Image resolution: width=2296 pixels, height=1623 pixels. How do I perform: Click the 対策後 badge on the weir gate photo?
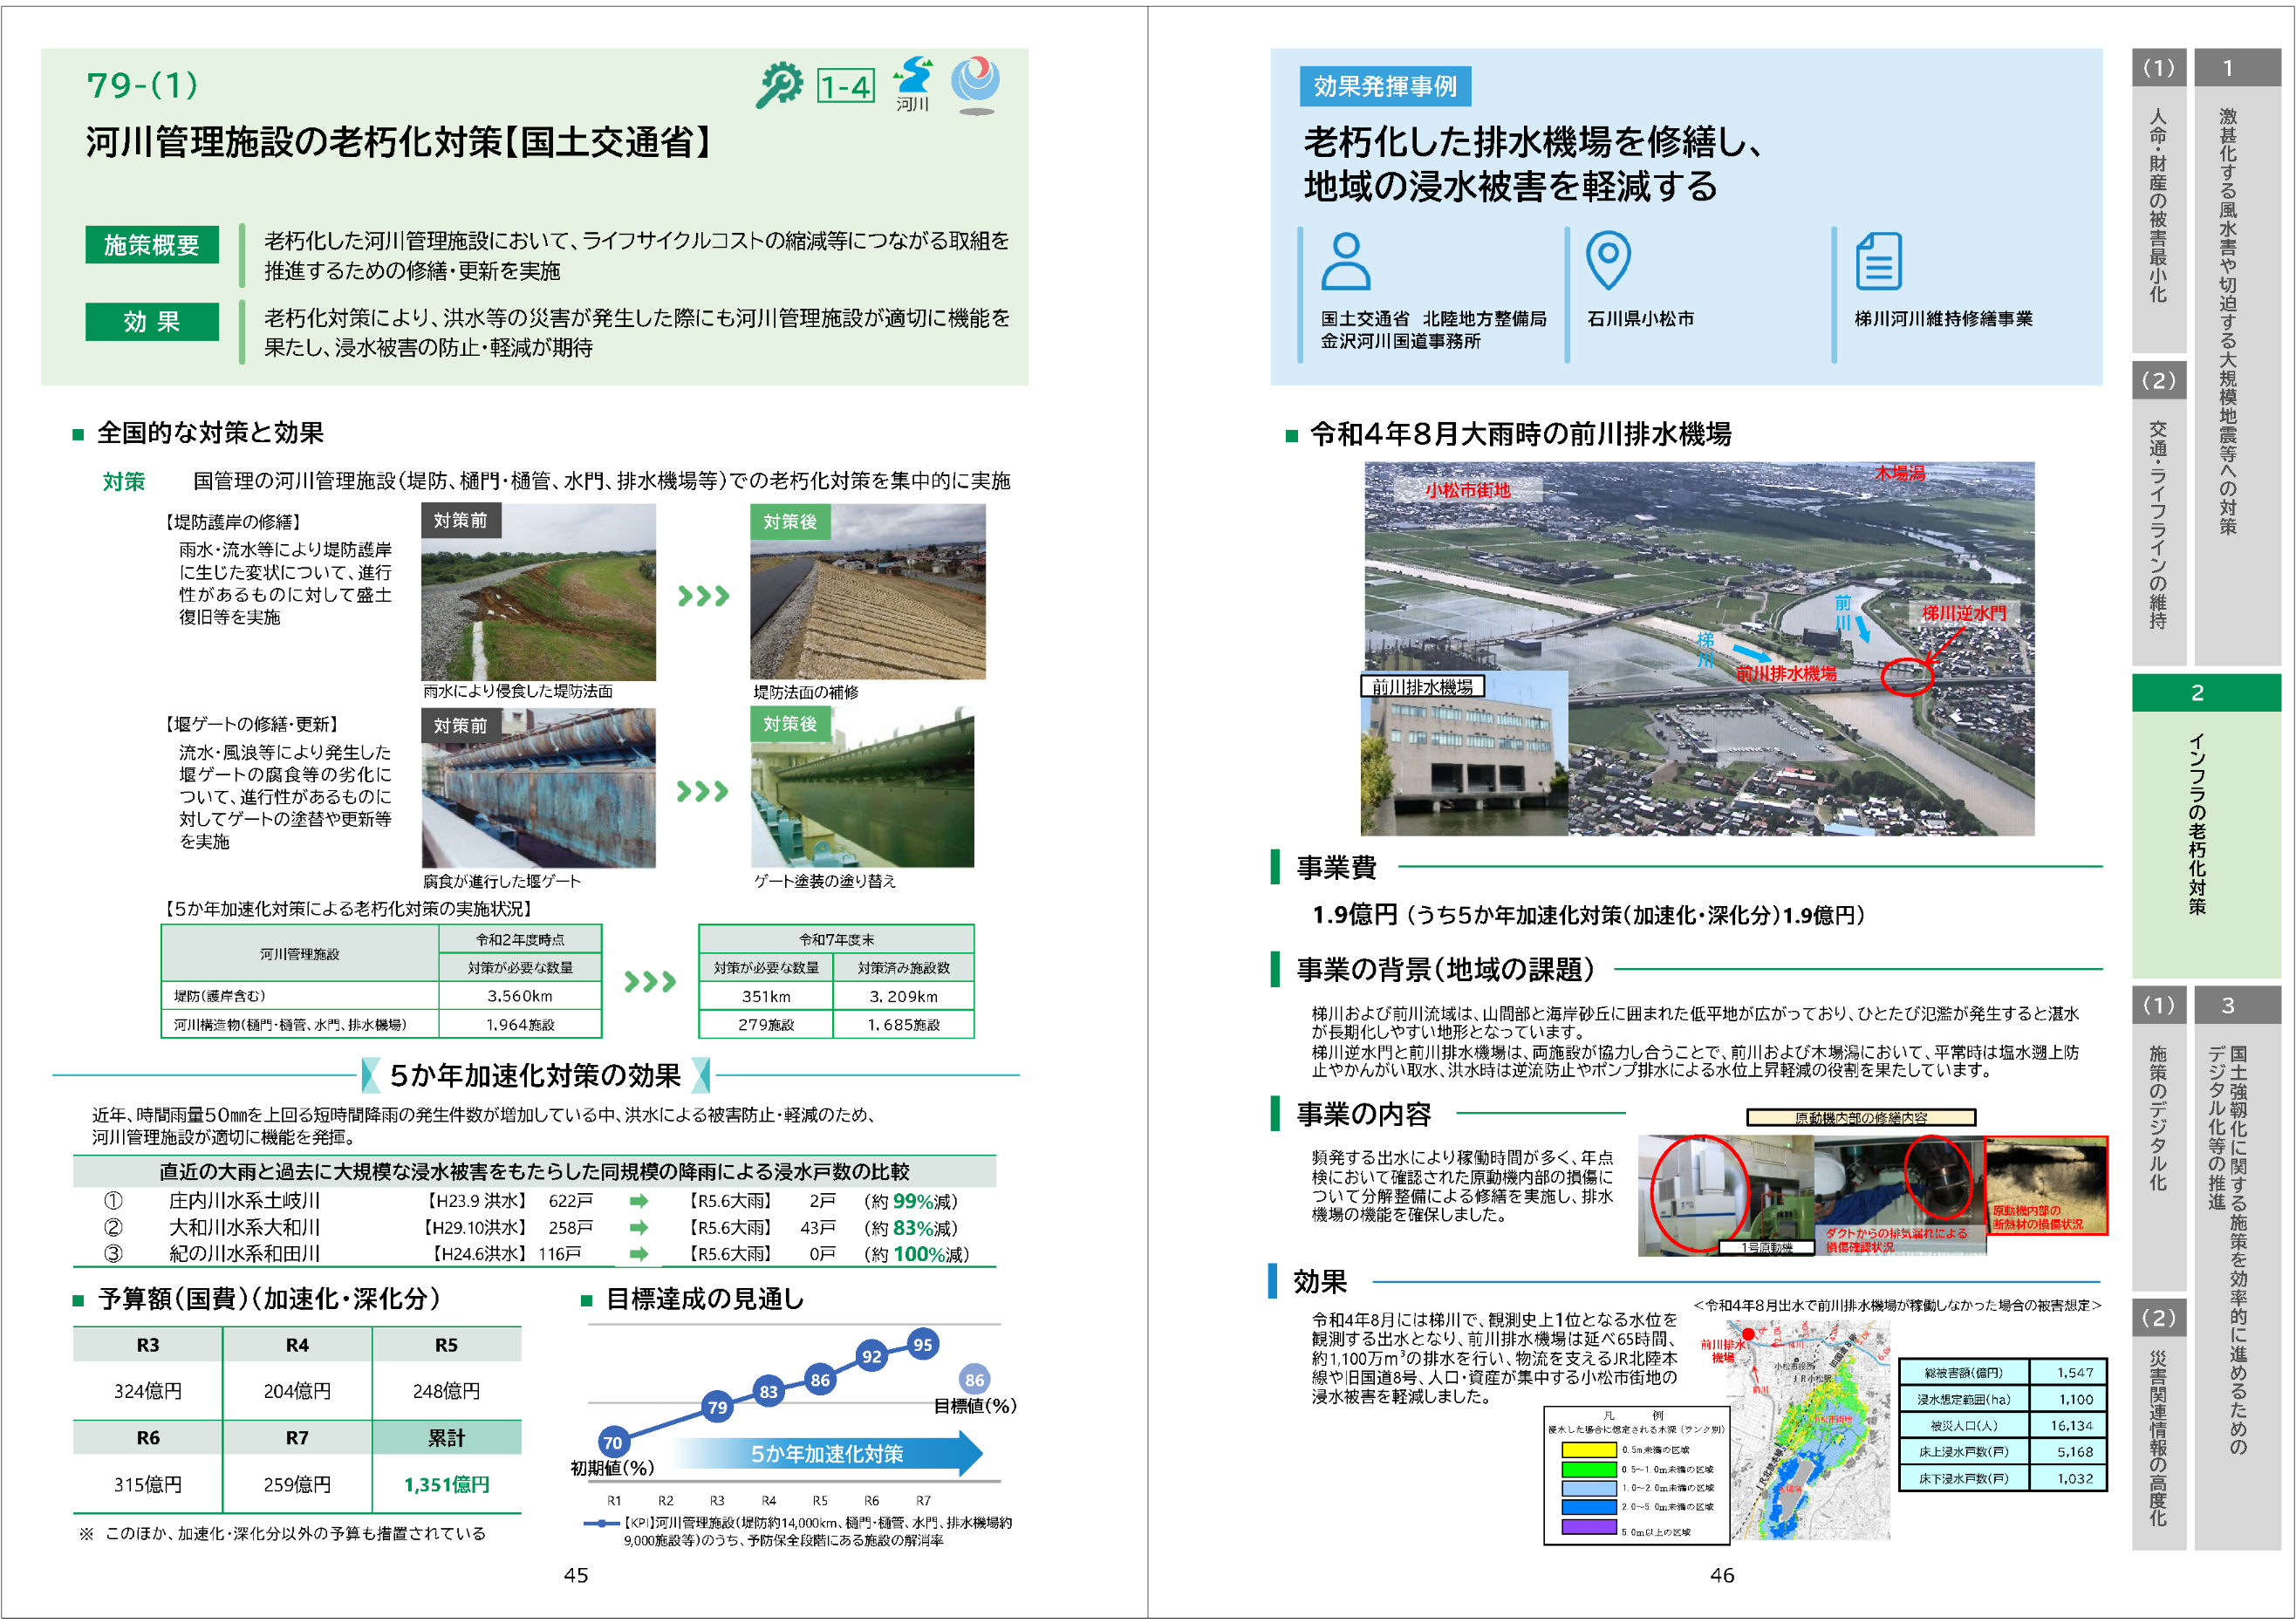point(790,723)
